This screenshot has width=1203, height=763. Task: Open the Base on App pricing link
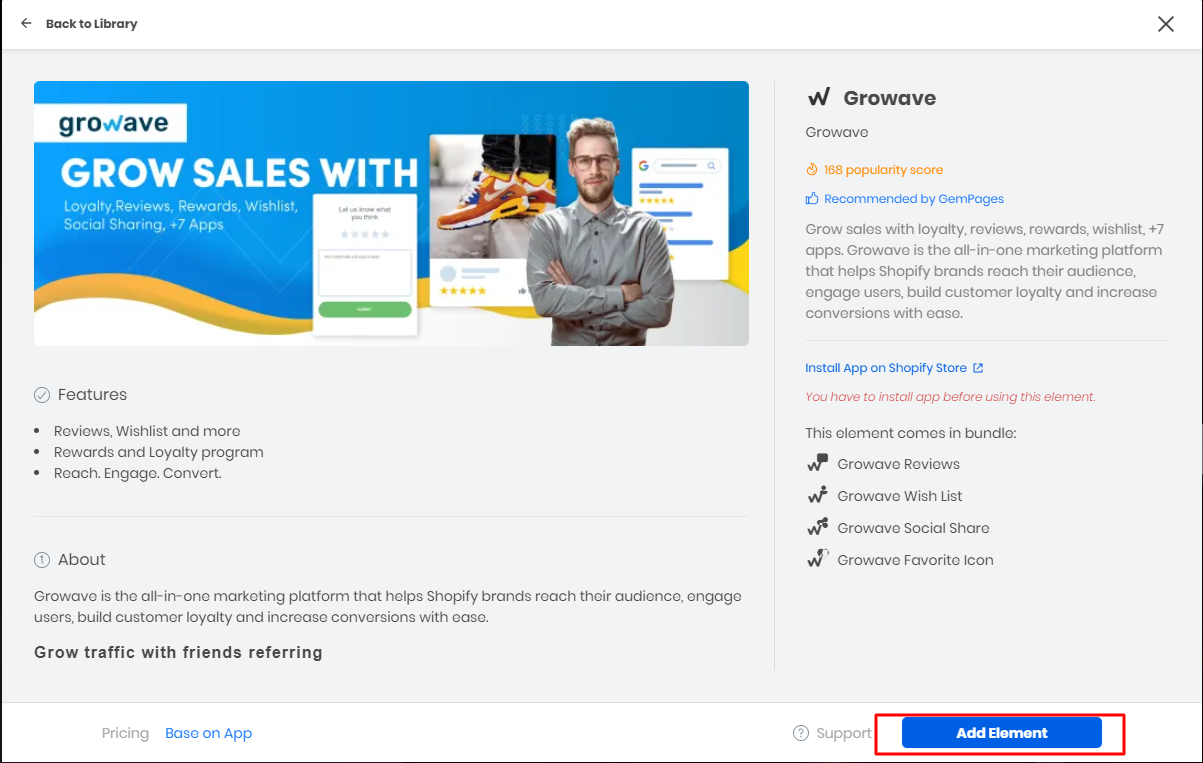208,733
